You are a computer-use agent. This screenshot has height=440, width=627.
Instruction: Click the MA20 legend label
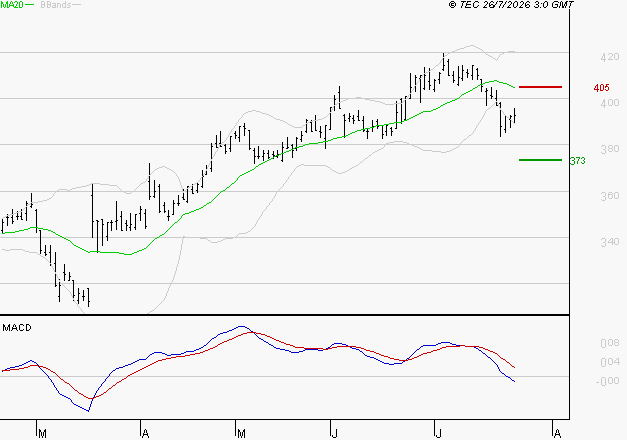click(12, 5)
